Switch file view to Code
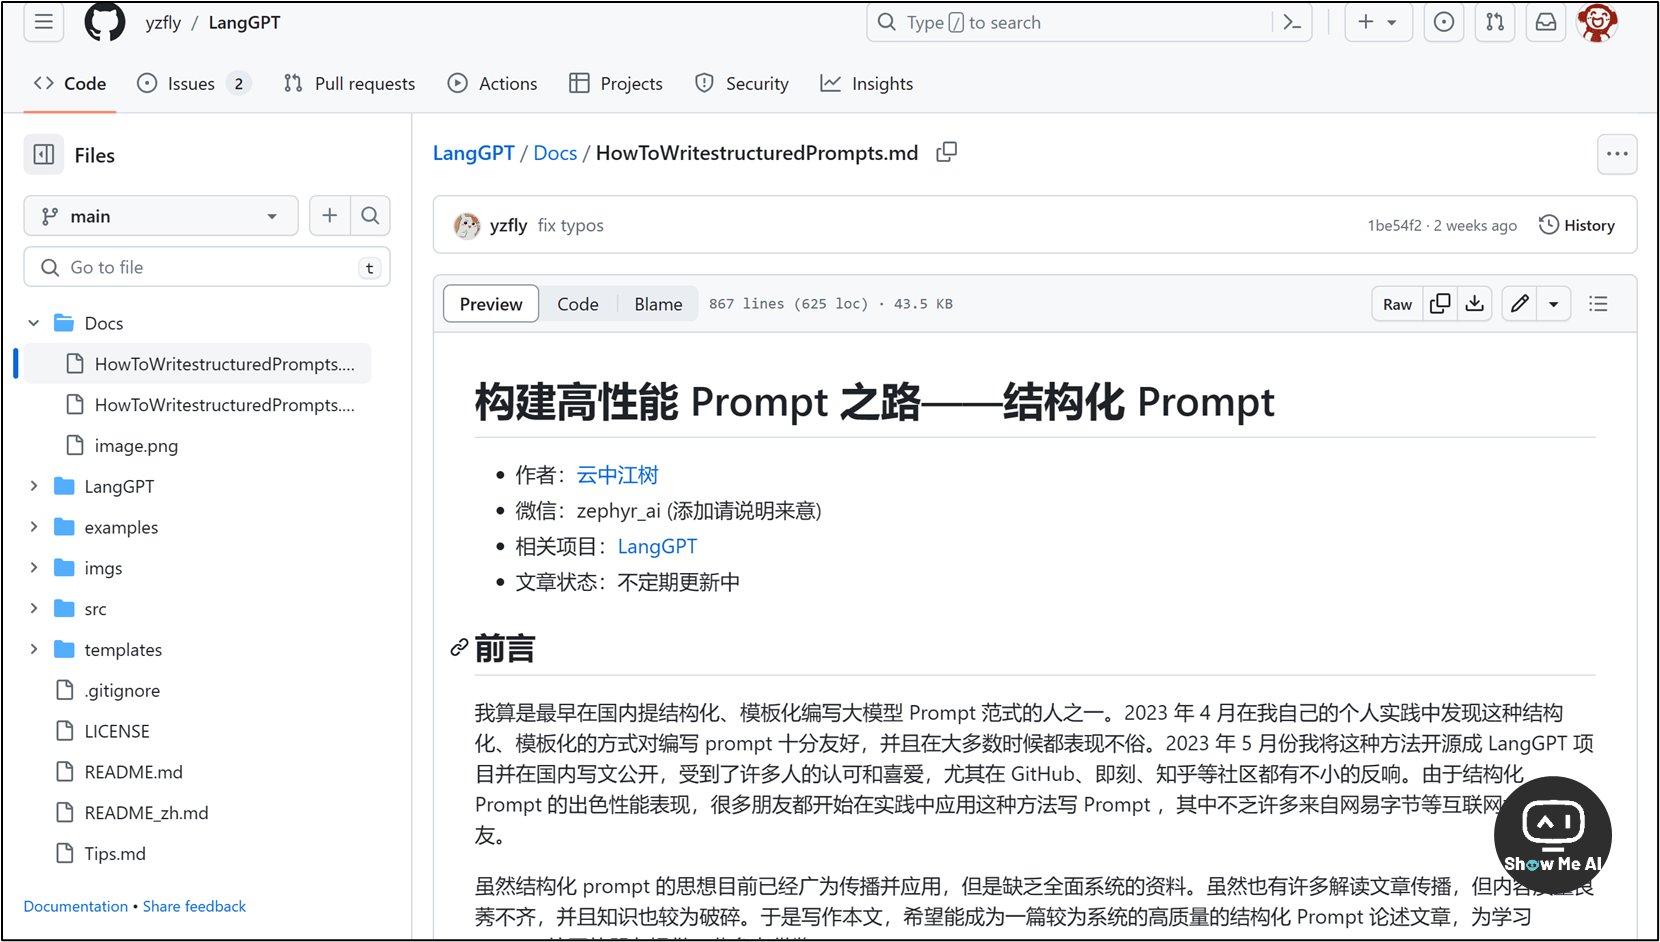 pos(578,303)
